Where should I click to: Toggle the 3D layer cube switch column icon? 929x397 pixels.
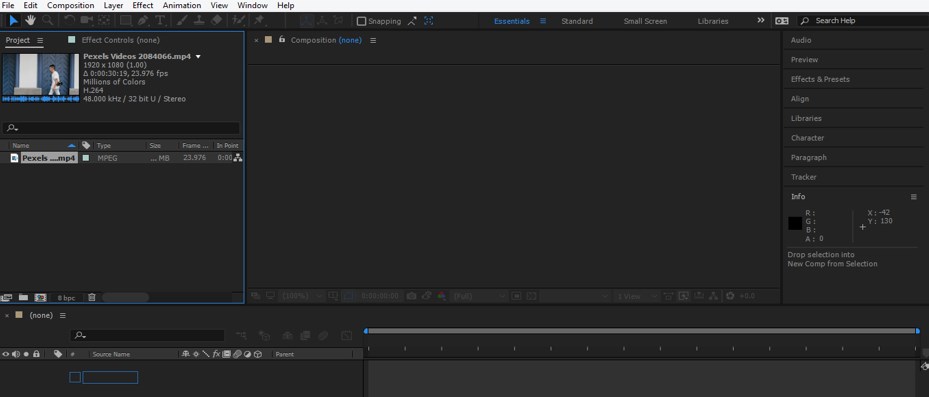point(258,354)
